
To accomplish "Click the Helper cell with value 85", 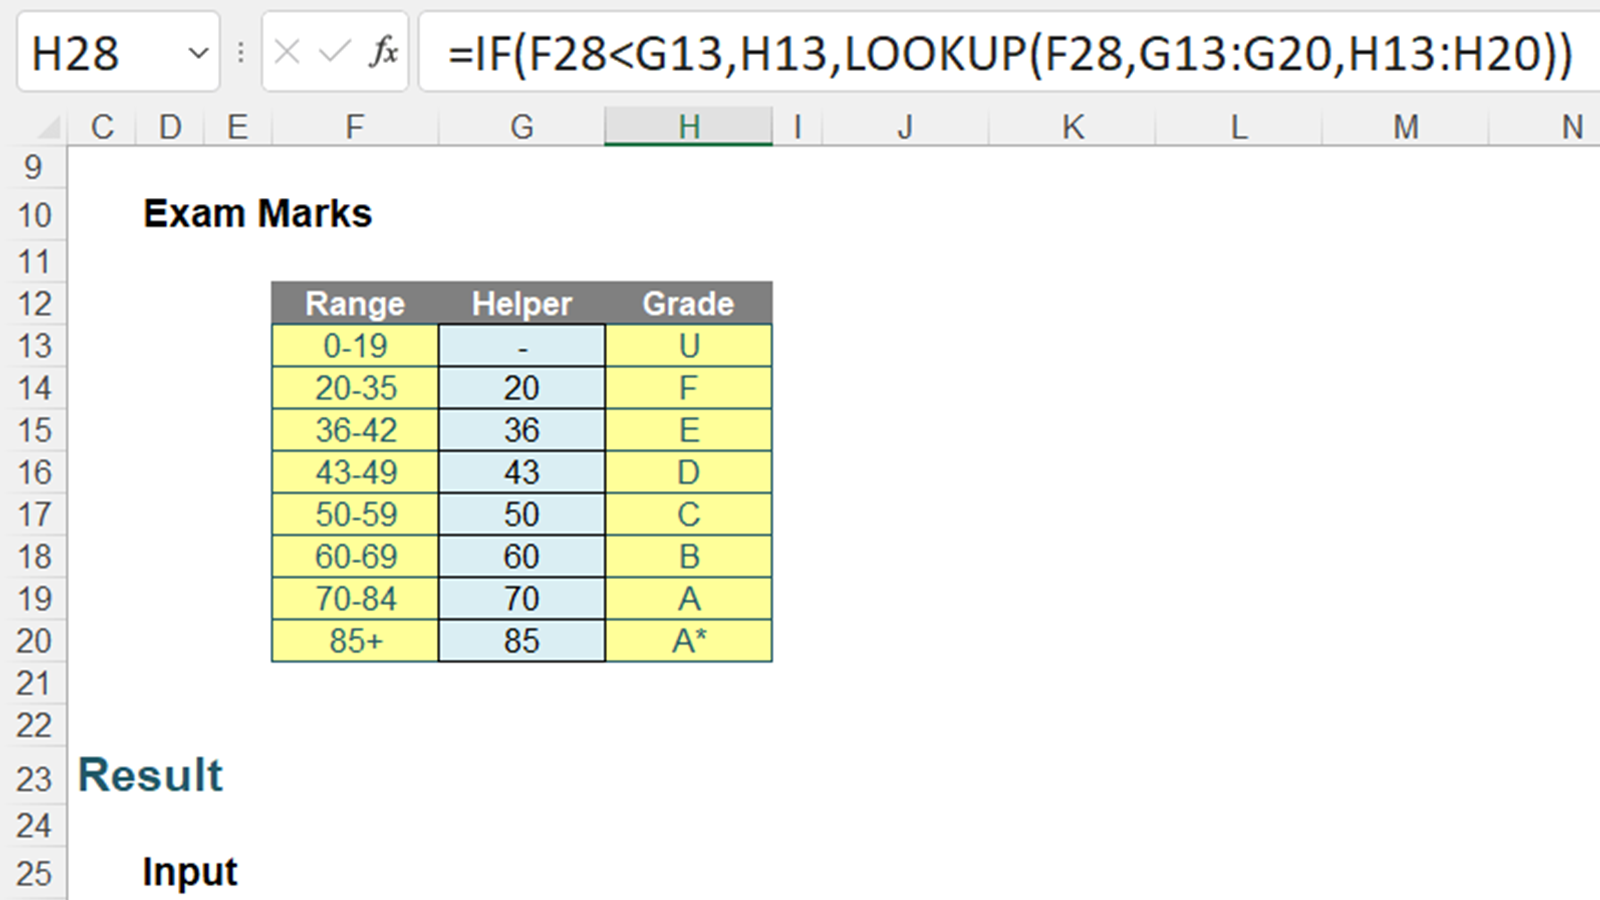I will click(521, 640).
